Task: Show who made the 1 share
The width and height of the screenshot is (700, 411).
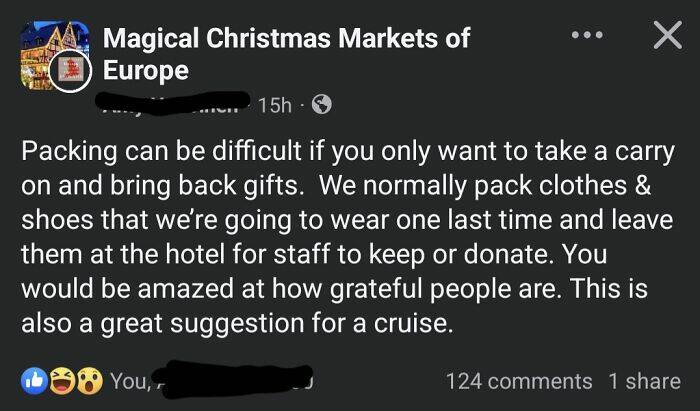Action: pyautogui.click(x=644, y=381)
